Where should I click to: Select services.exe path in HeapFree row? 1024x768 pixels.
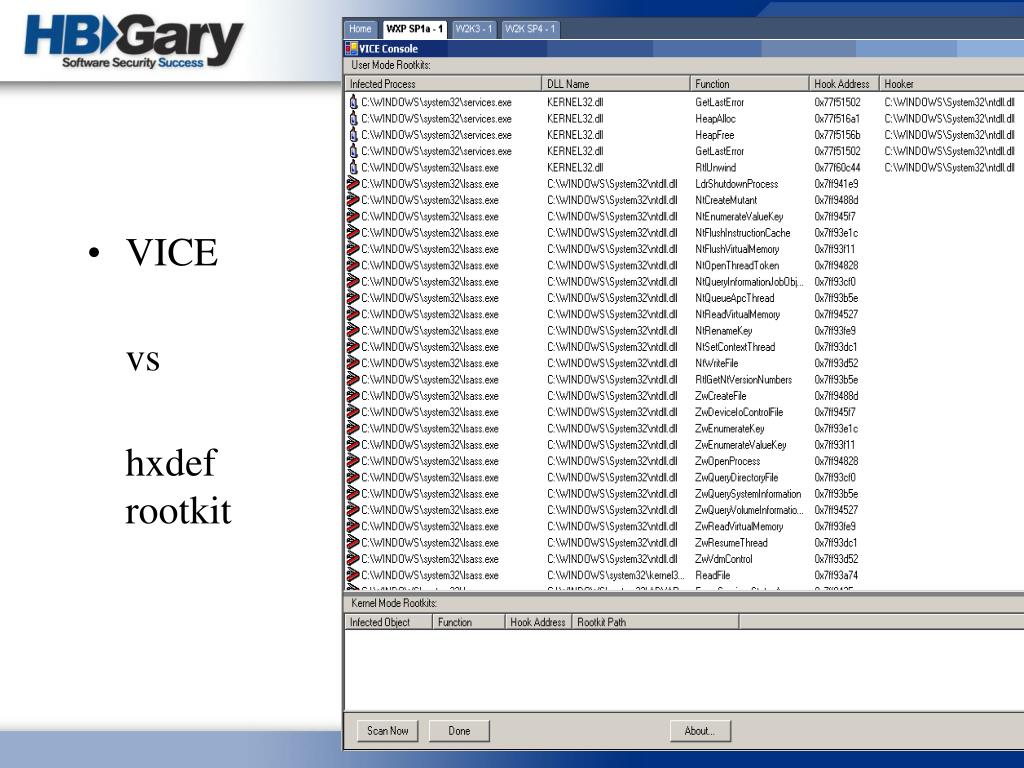click(x=436, y=135)
